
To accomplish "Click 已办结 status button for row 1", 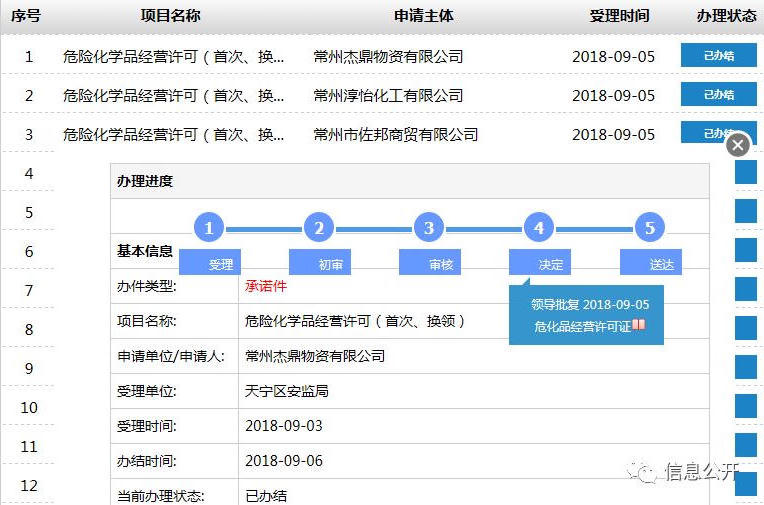I will pos(719,55).
